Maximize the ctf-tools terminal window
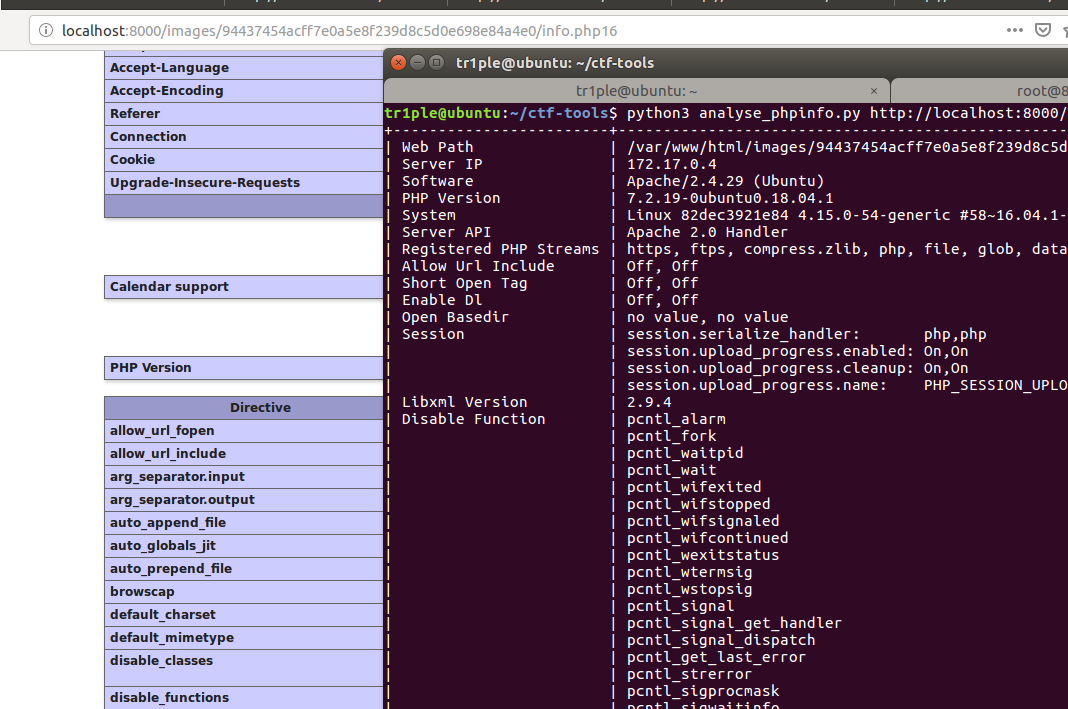The width and height of the screenshot is (1068, 709). click(437, 63)
